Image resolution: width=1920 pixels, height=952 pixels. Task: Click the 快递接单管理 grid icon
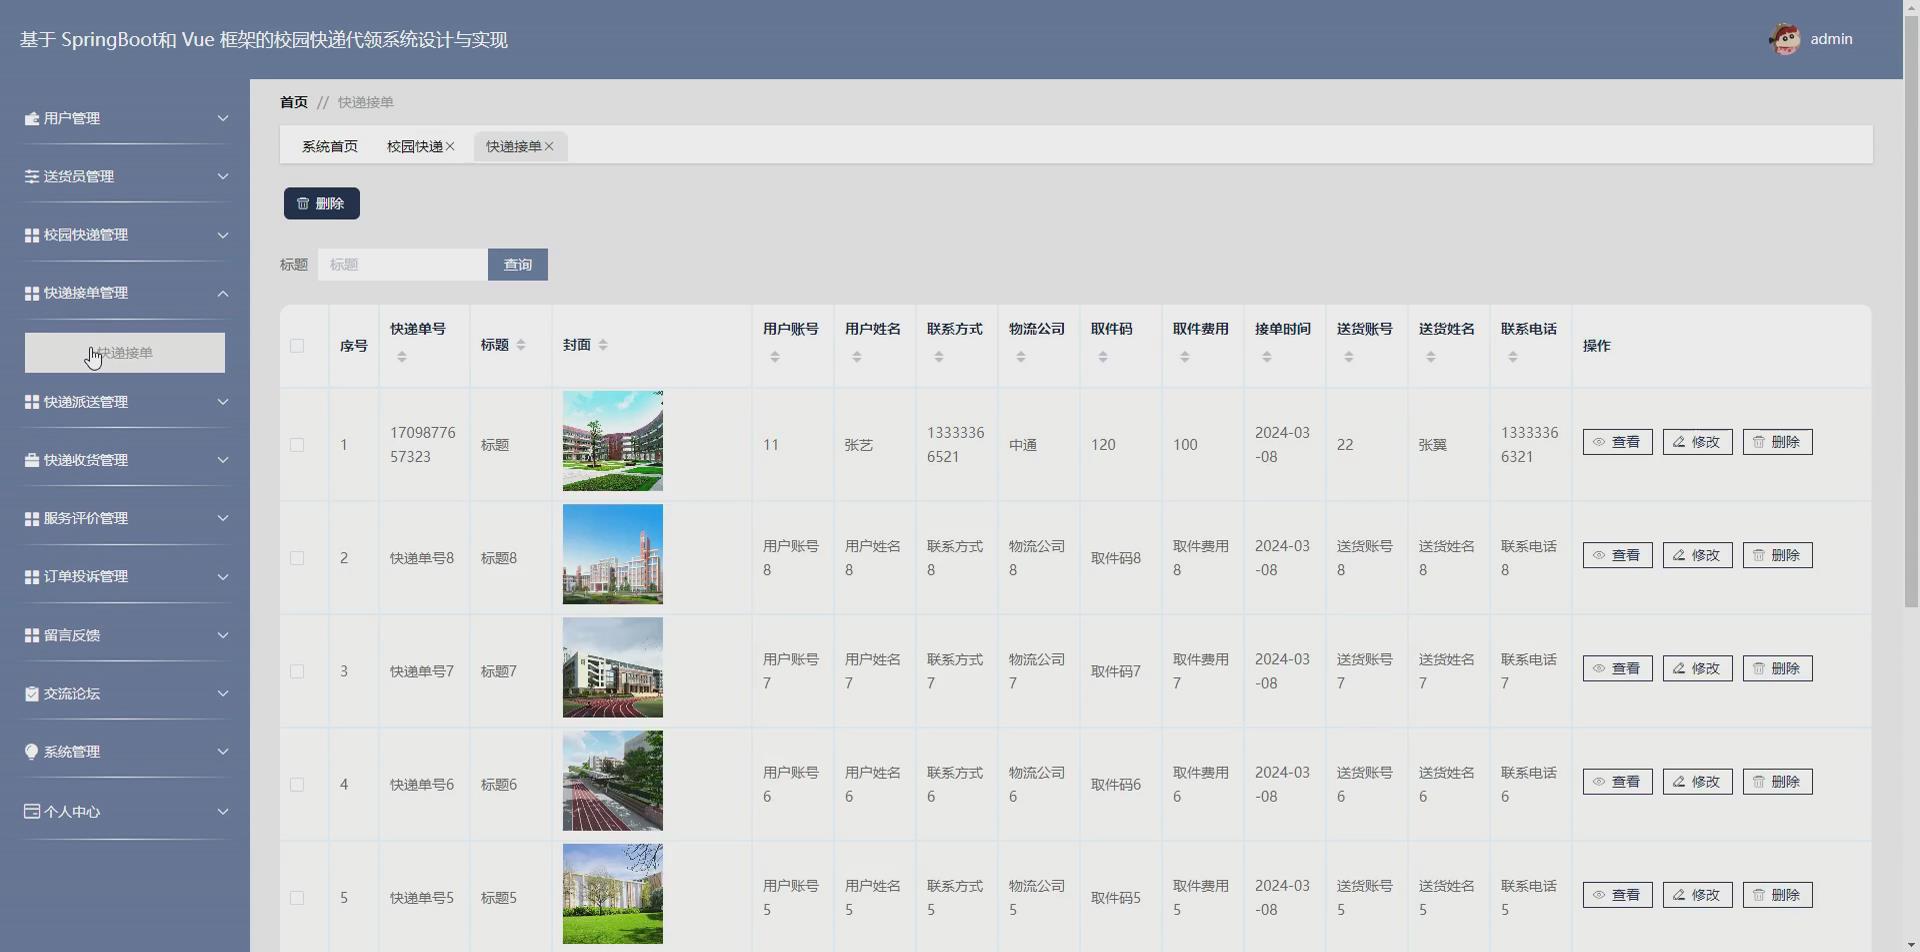(x=32, y=293)
